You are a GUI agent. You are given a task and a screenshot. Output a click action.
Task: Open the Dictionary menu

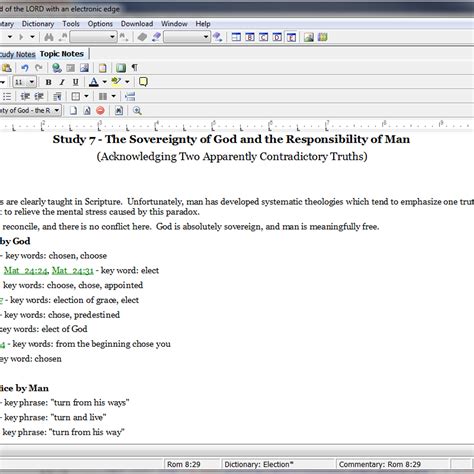point(38,24)
